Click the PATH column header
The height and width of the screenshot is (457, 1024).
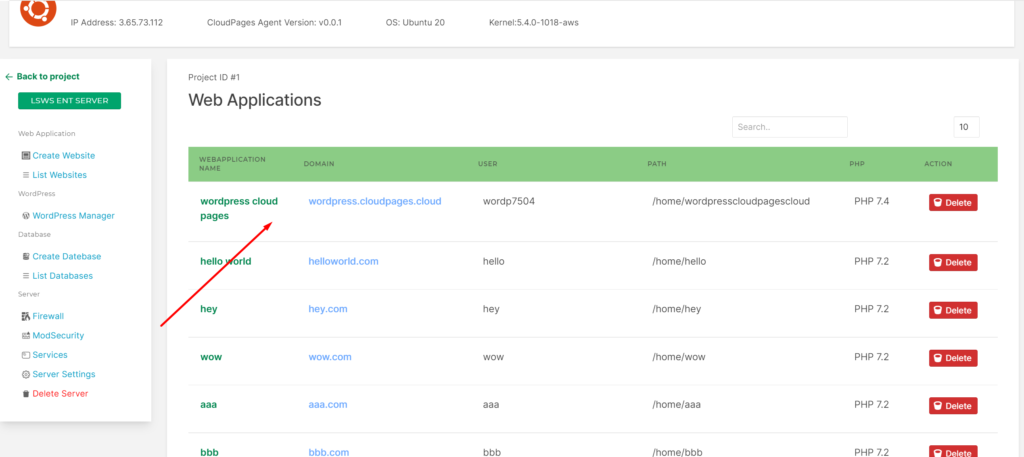click(656, 163)
